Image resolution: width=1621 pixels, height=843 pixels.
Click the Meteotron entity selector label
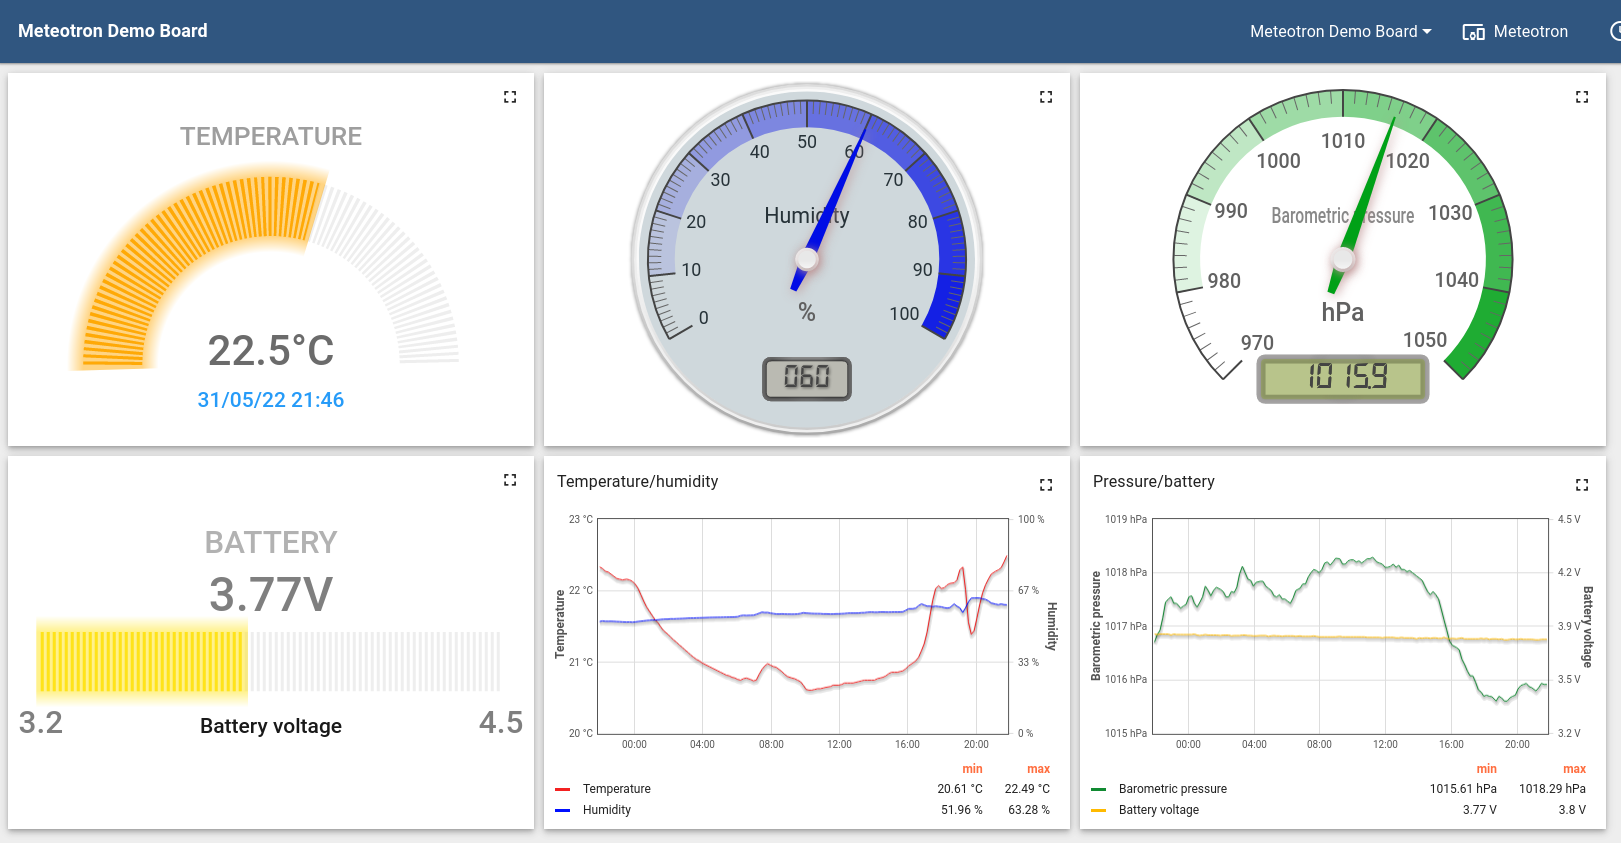(x=1530, y=32)
